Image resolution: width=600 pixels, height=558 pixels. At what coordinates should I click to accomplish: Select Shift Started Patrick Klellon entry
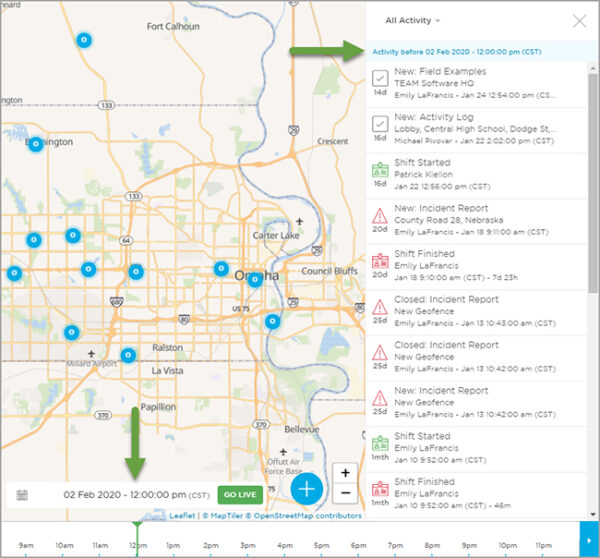476,175
